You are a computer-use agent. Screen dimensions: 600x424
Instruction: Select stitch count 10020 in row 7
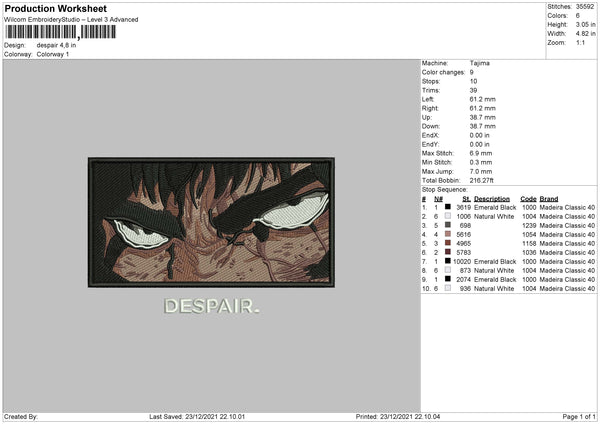[x=462, y=262]
